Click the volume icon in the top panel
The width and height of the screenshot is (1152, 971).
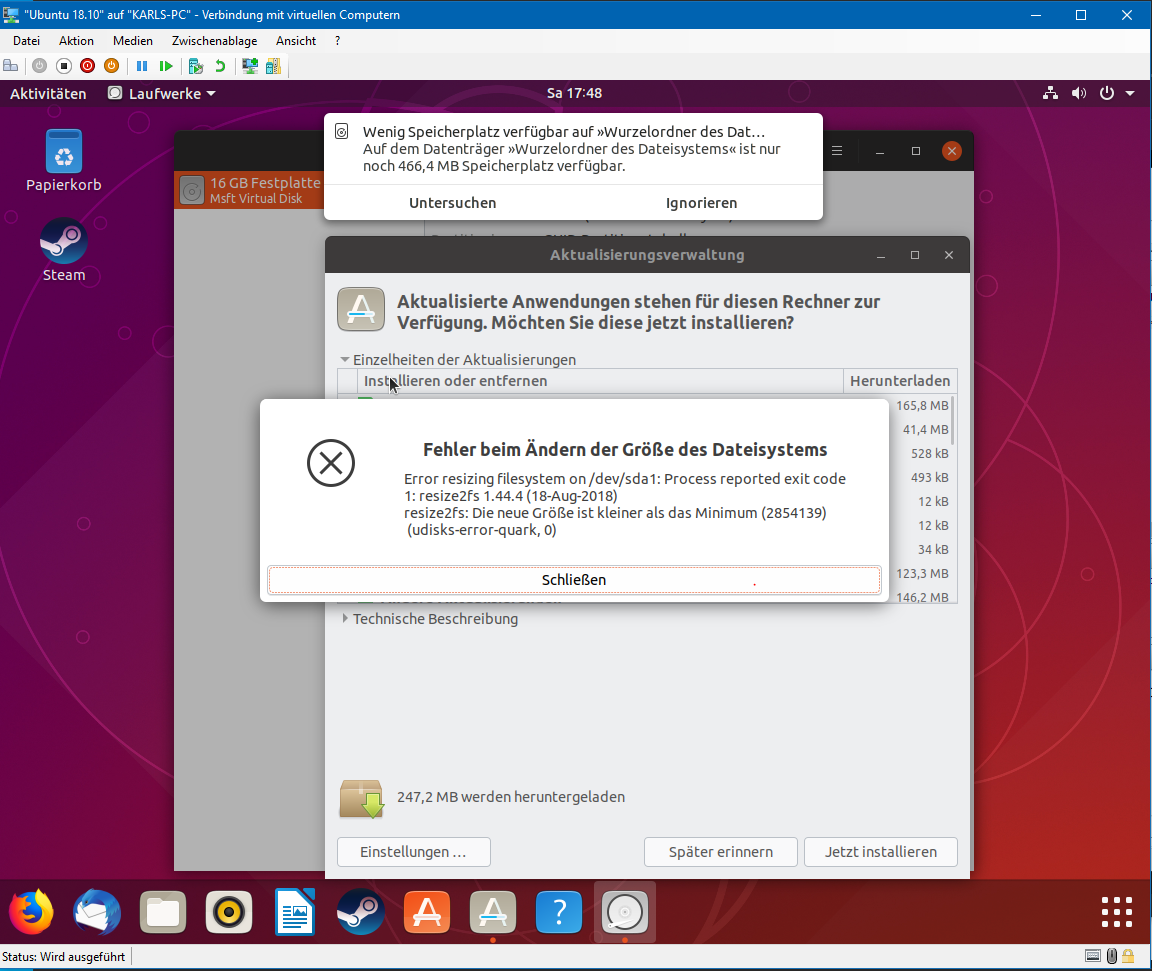coord(1079,93)
